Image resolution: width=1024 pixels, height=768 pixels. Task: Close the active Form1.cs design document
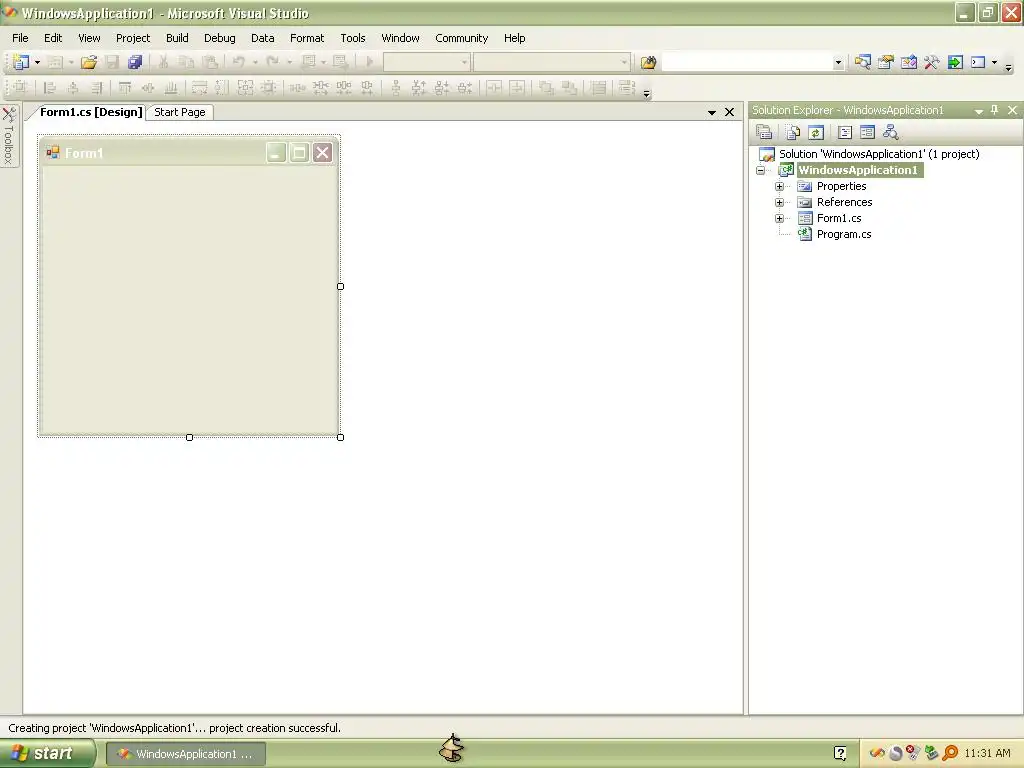pyautogui.click(x=729, y=112)
